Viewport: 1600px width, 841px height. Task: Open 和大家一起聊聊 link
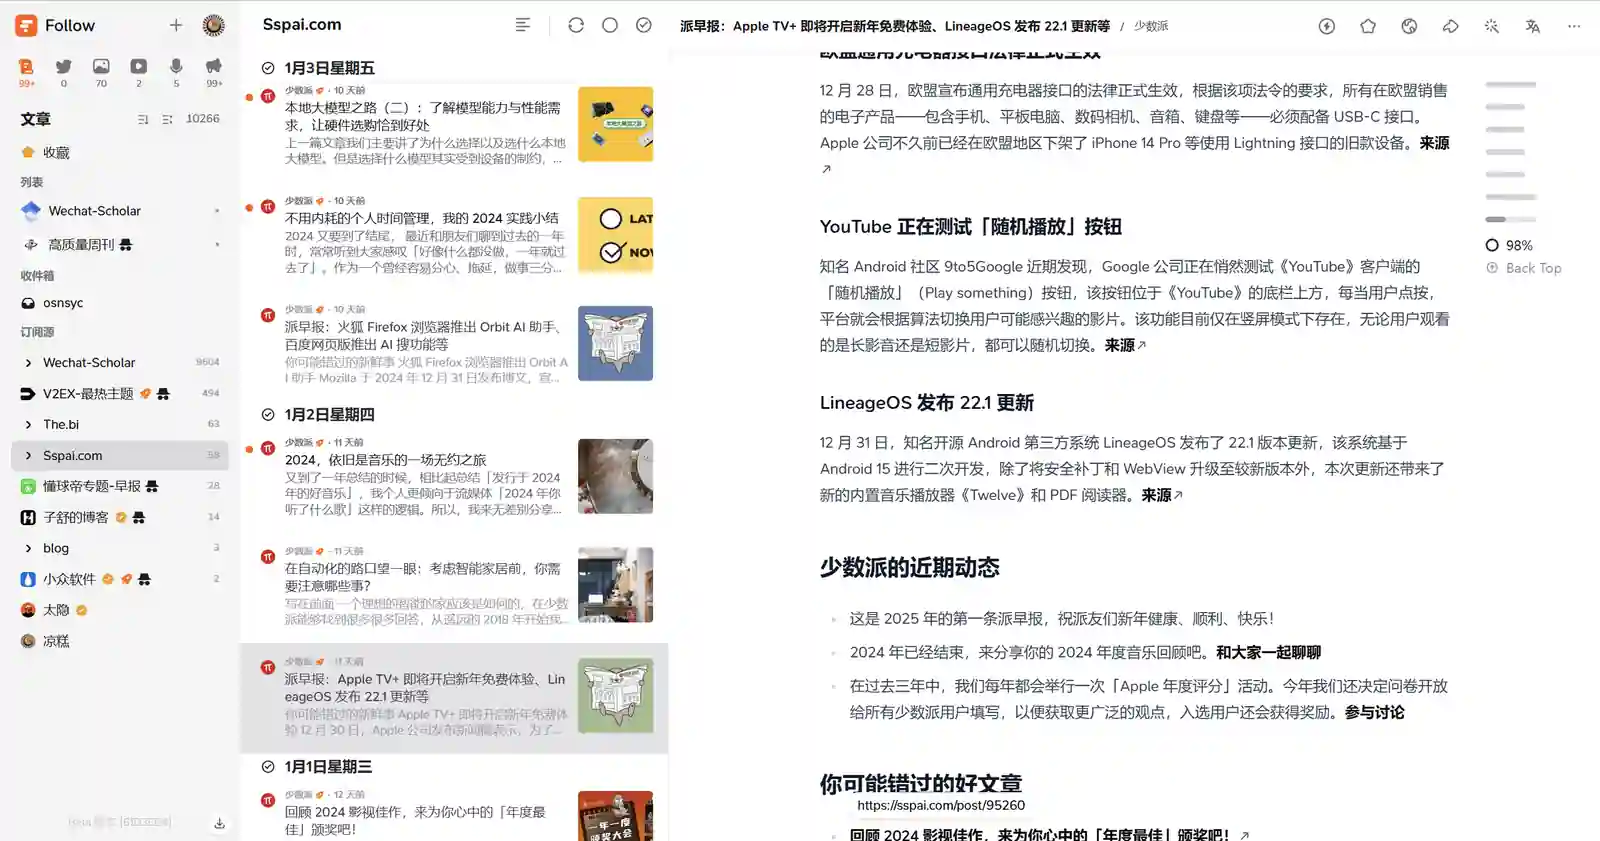(x=1269, y=652)
